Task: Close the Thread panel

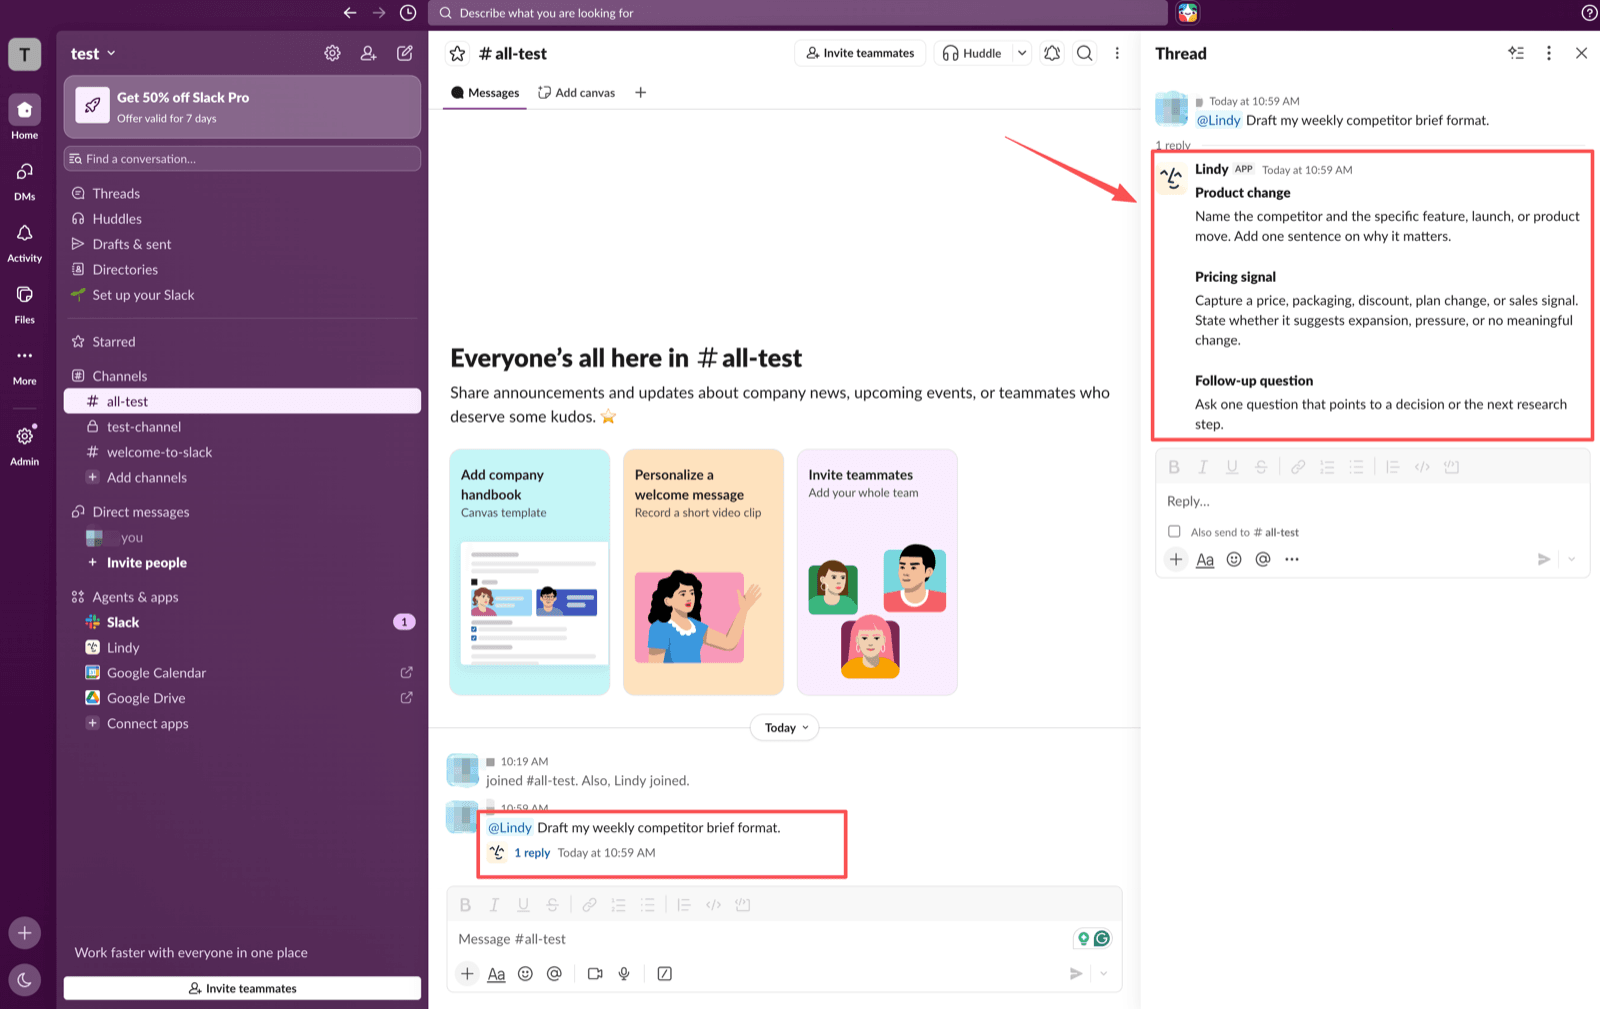Action: [1581, 53]
